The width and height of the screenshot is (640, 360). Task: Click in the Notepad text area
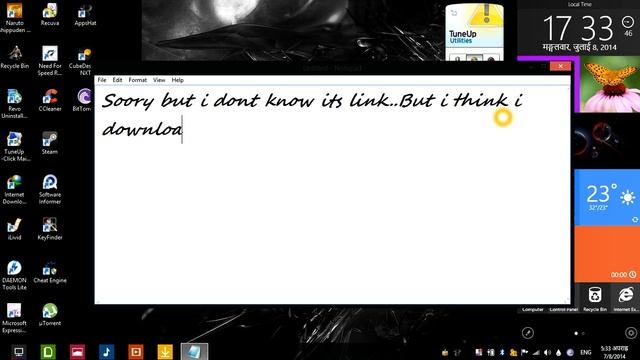tap(332, 195)
